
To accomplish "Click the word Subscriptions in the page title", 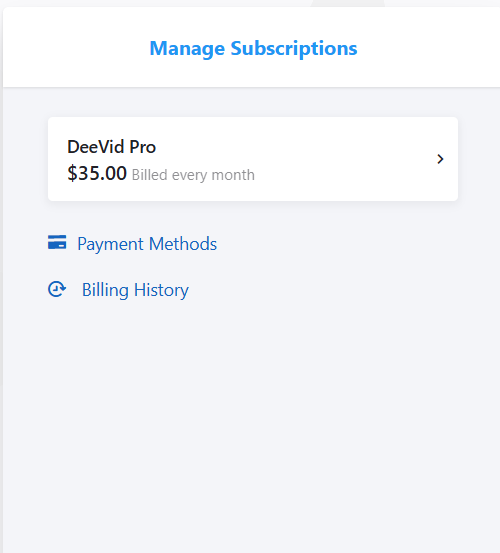I will point(294,49).
